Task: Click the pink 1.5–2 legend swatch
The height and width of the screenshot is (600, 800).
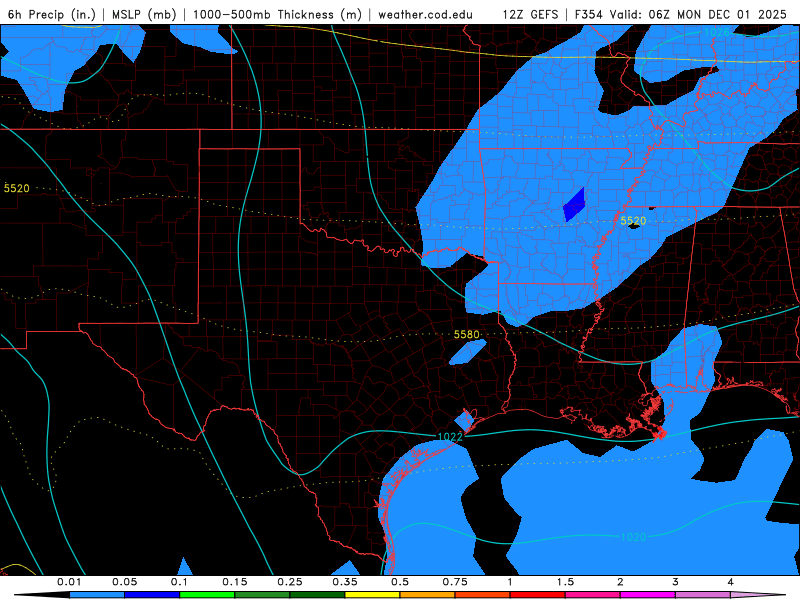Action: point(593,595)
